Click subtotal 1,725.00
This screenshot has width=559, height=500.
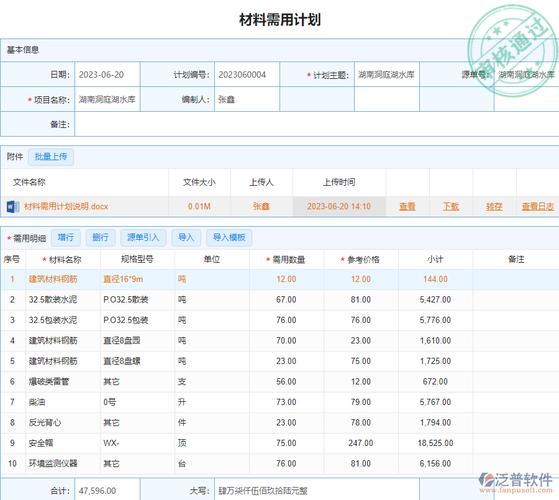(x=435, y=361)
